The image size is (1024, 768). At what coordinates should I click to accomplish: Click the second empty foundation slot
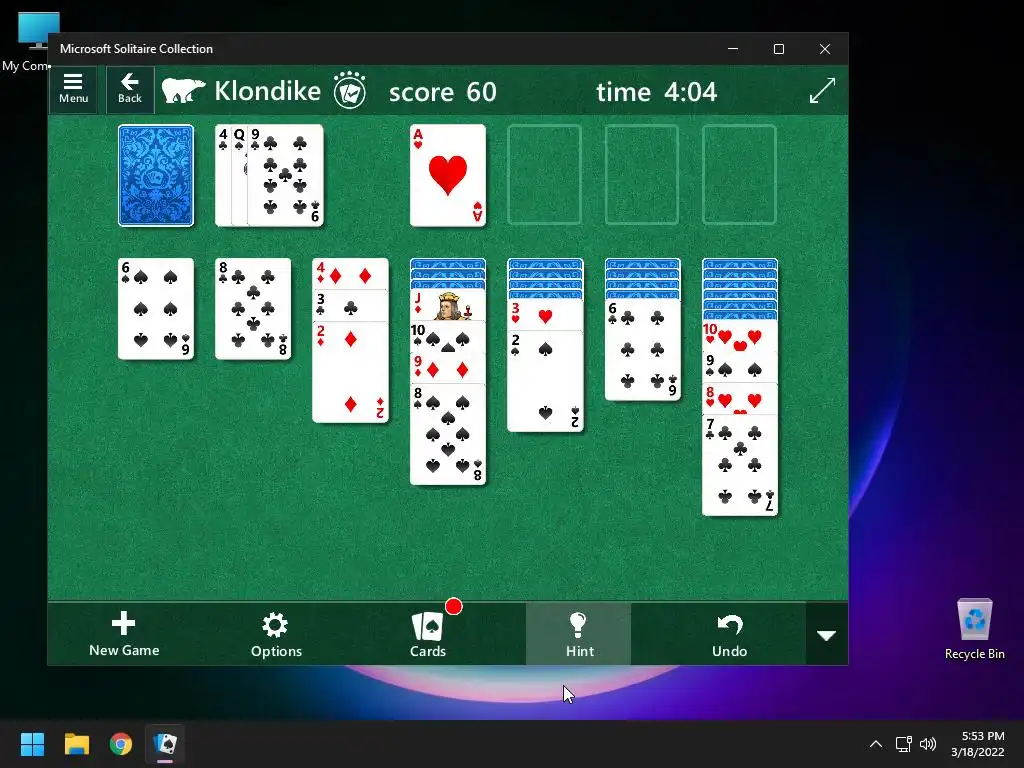pos(545,175)
